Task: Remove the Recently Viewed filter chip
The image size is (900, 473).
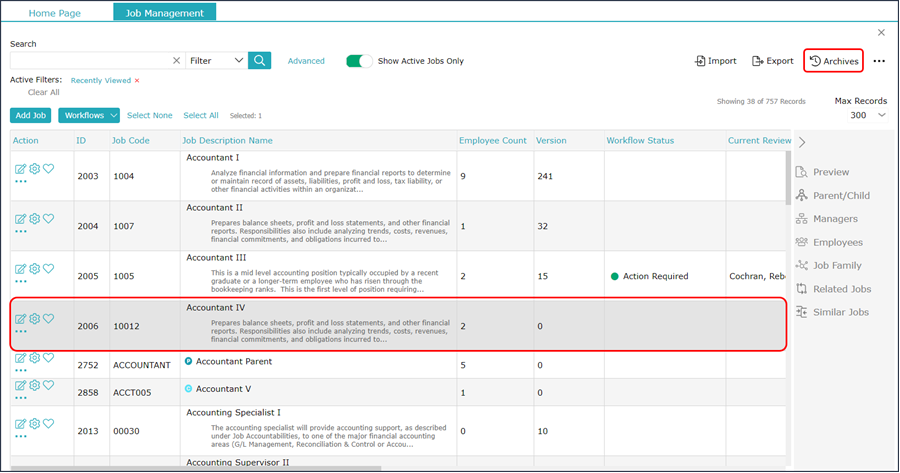Action: tap(137, 80)
